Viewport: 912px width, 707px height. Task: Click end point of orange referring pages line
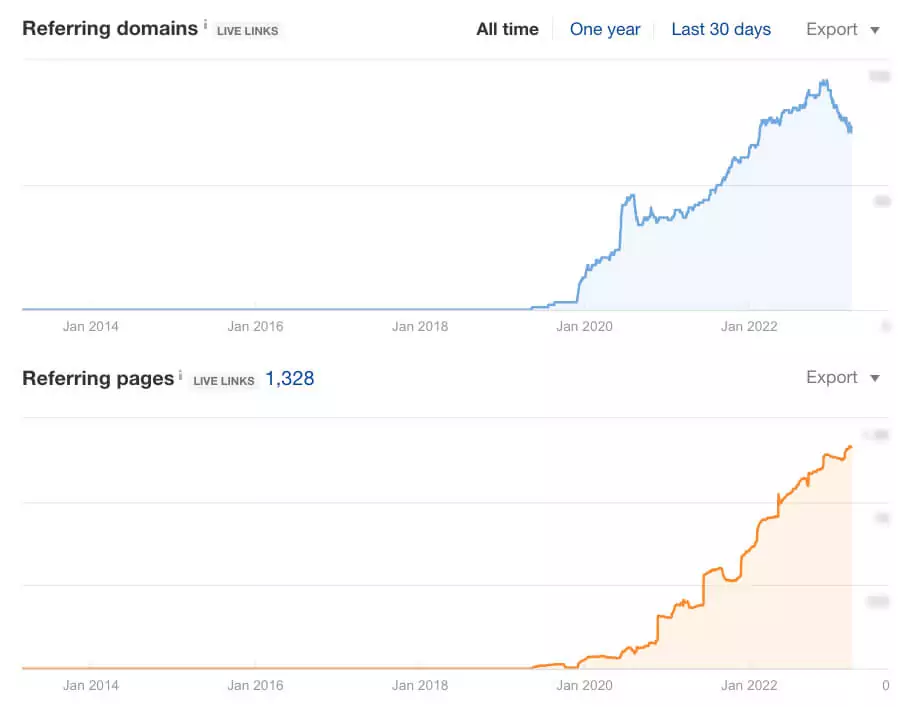(x=850, y=447)
